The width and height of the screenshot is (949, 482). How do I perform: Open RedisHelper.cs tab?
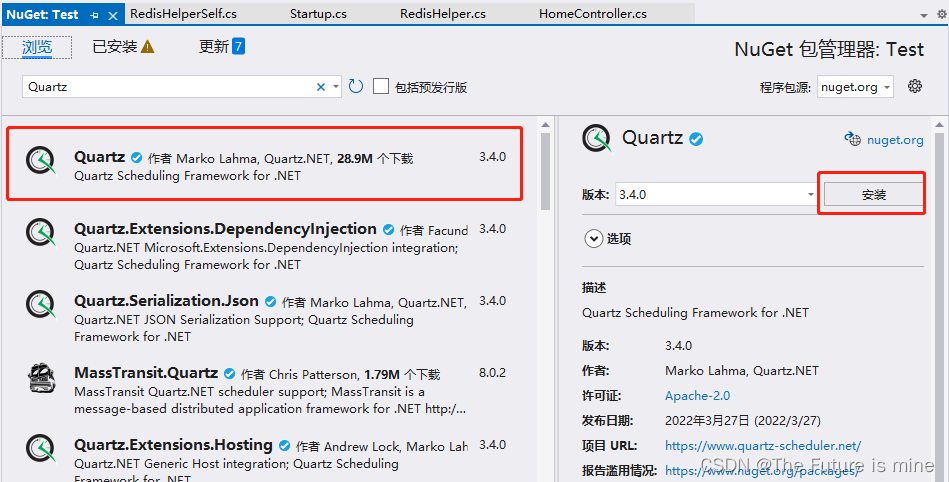click(x=443, y=13)
